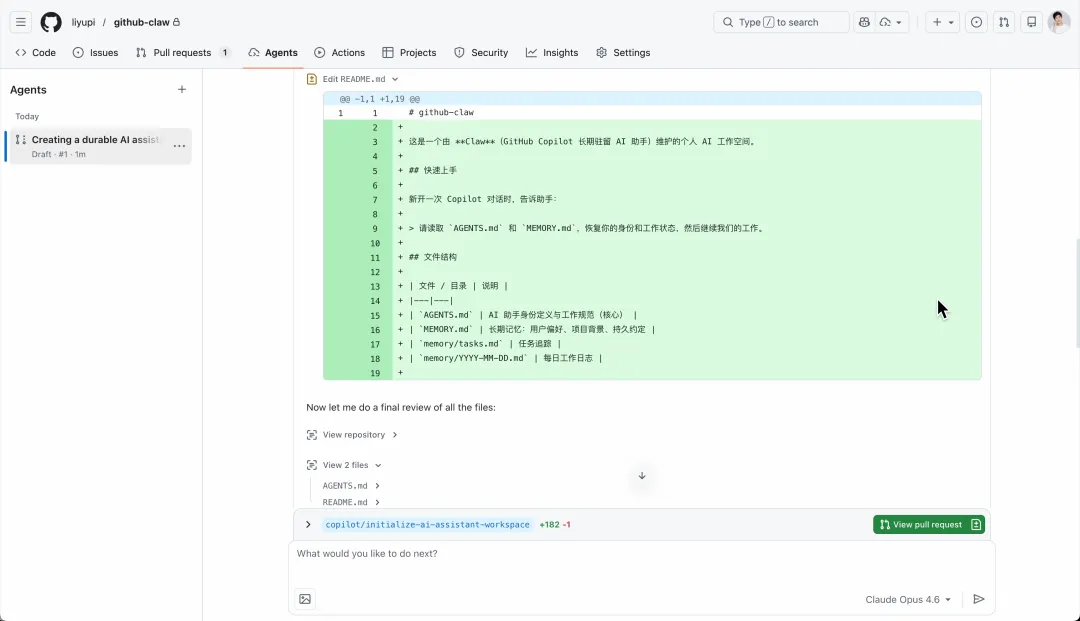Open the create new plus dropdown
Screen dimensions: 1080x621
[x=943, y=22]
